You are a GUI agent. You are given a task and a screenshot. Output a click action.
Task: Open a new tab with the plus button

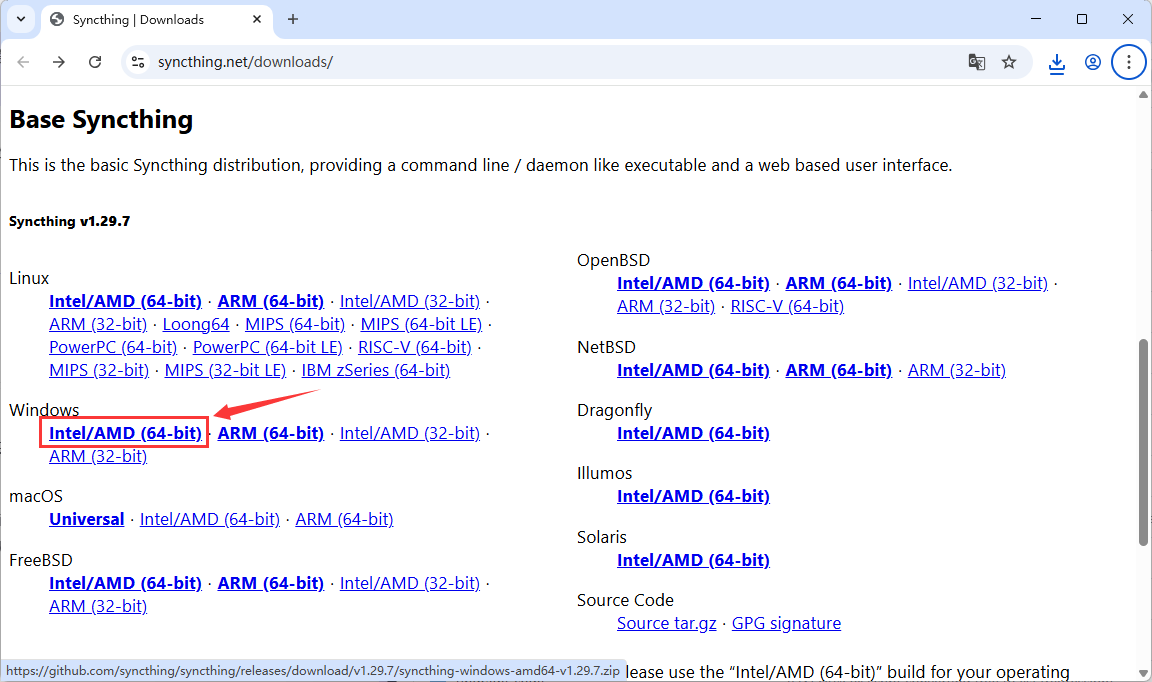pos(292,19)
